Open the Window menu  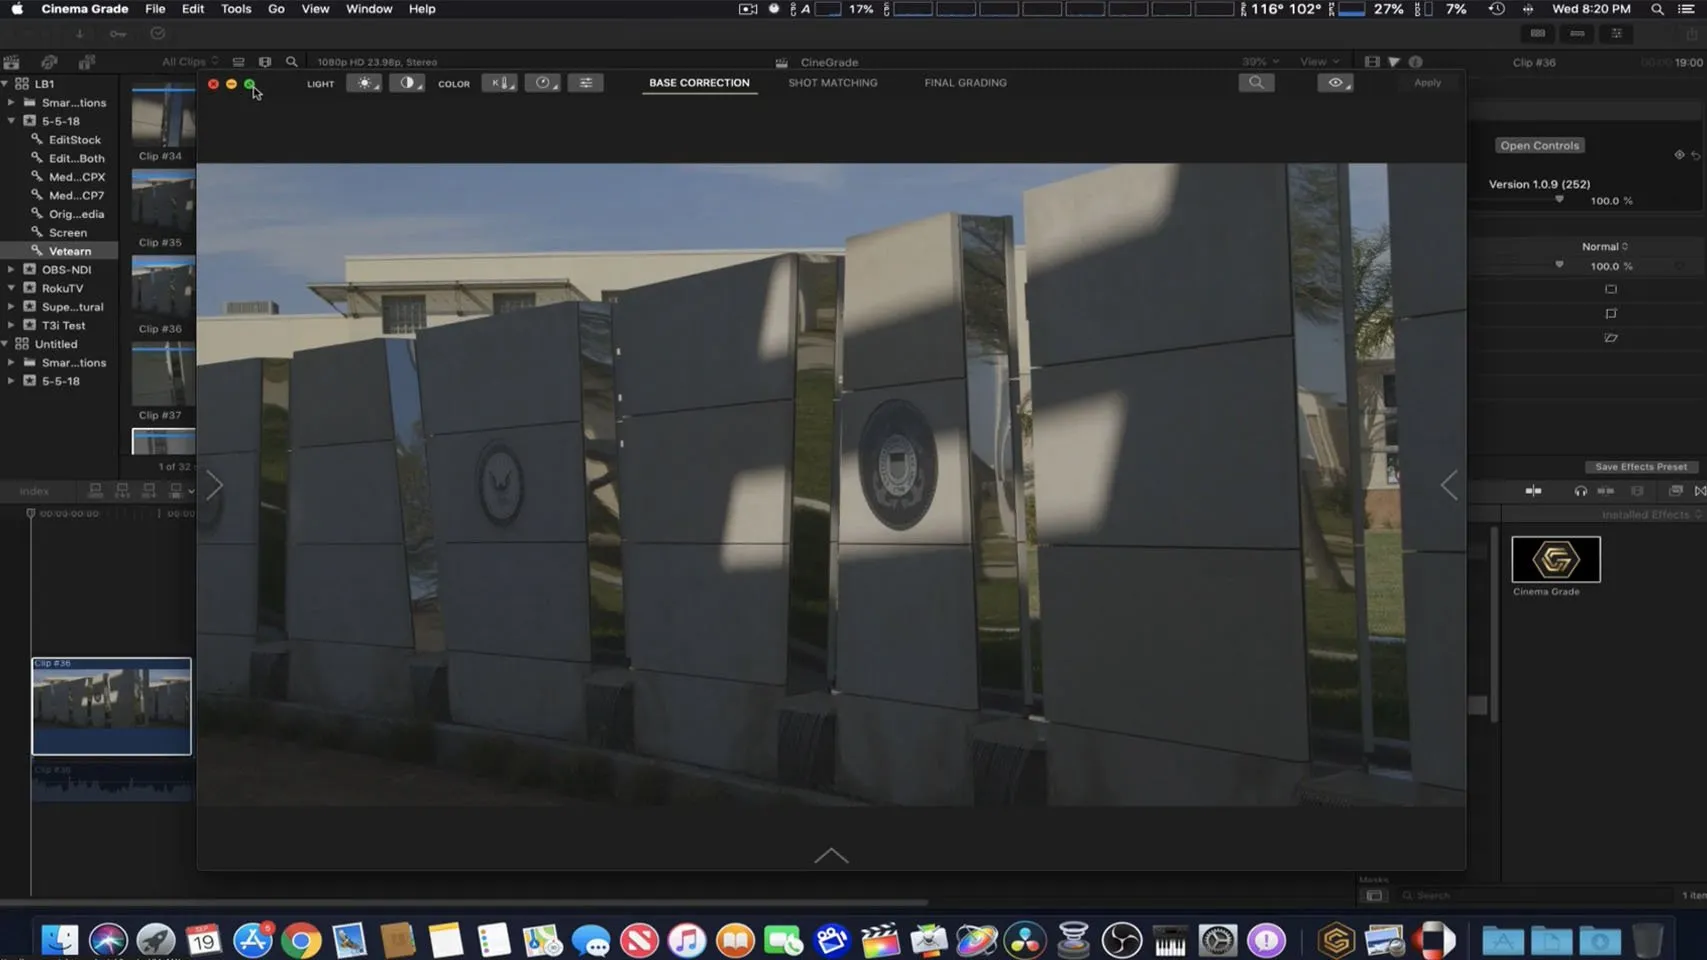[x=369, y=9]
